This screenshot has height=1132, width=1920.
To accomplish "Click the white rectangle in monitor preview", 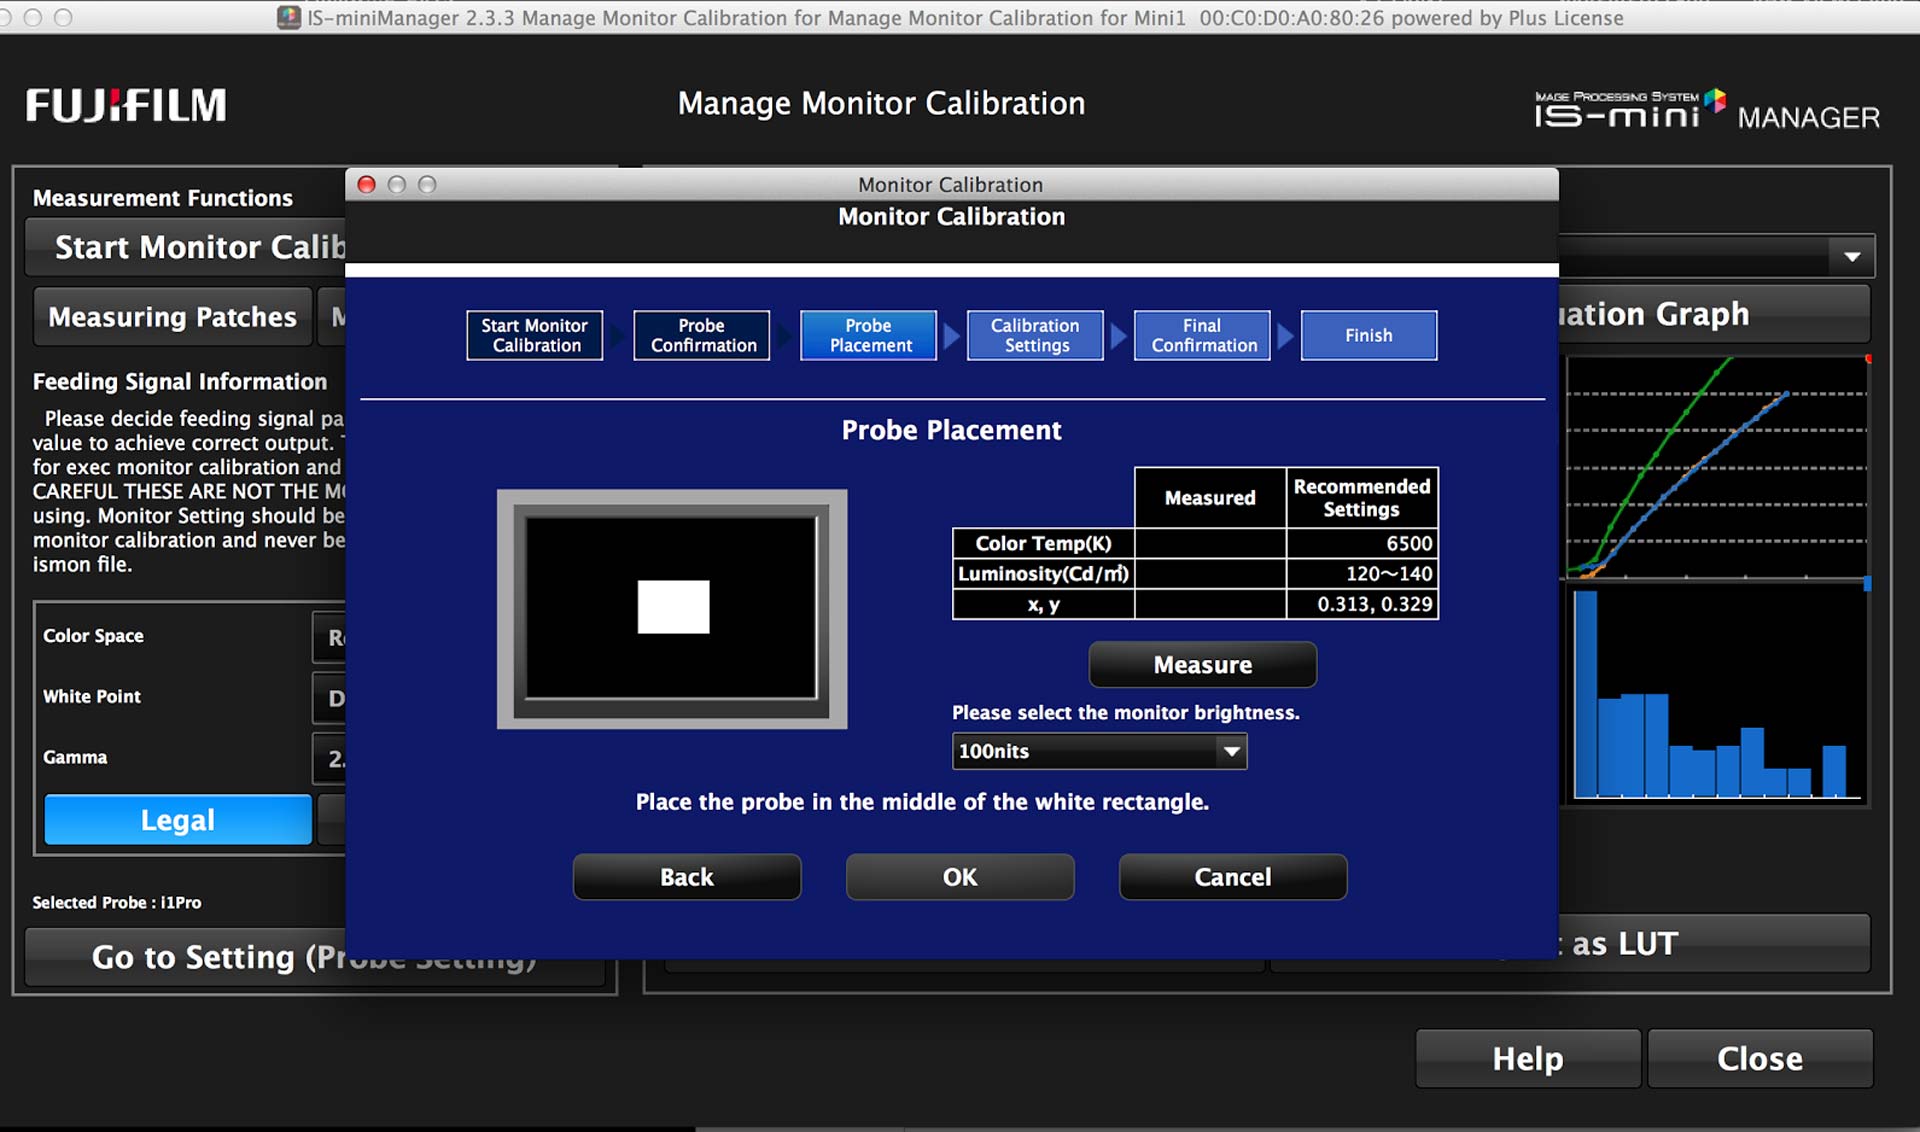I will pyautogui.click(x=673, y=607).
